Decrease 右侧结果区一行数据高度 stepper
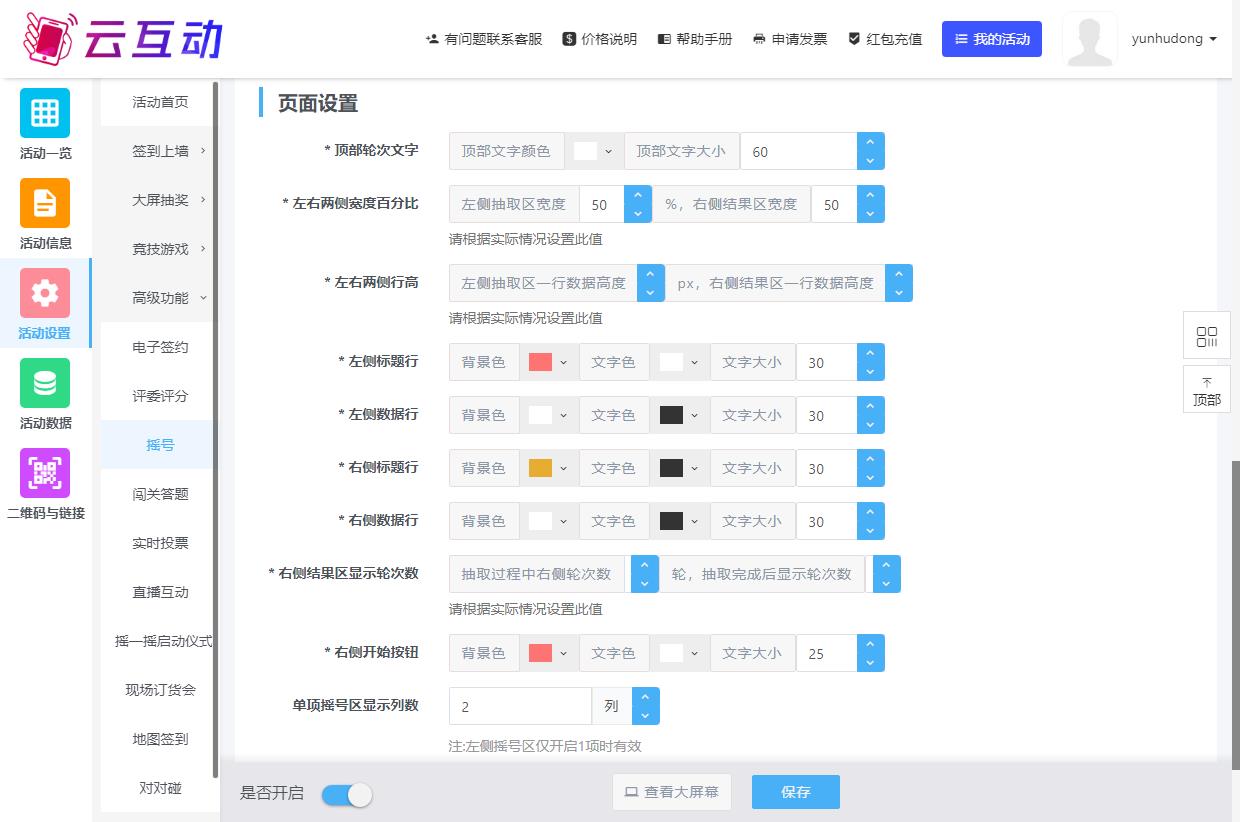The height and width of the screenshot is (822, 1240). coord(898,292)
